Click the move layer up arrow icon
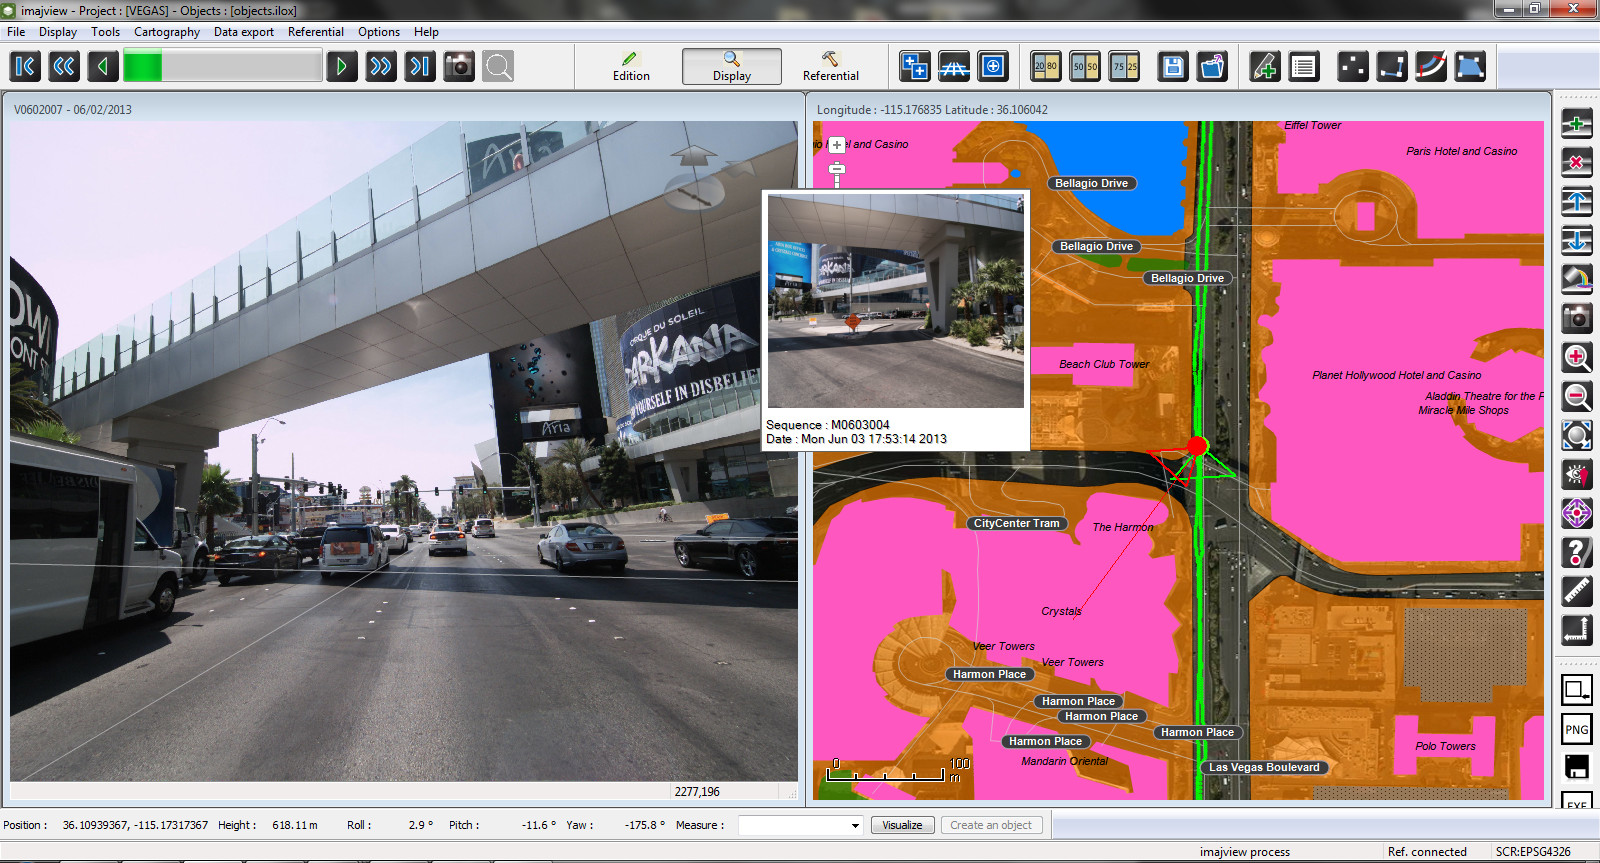Screen dimensions: 1600x863 (1577, 202)
